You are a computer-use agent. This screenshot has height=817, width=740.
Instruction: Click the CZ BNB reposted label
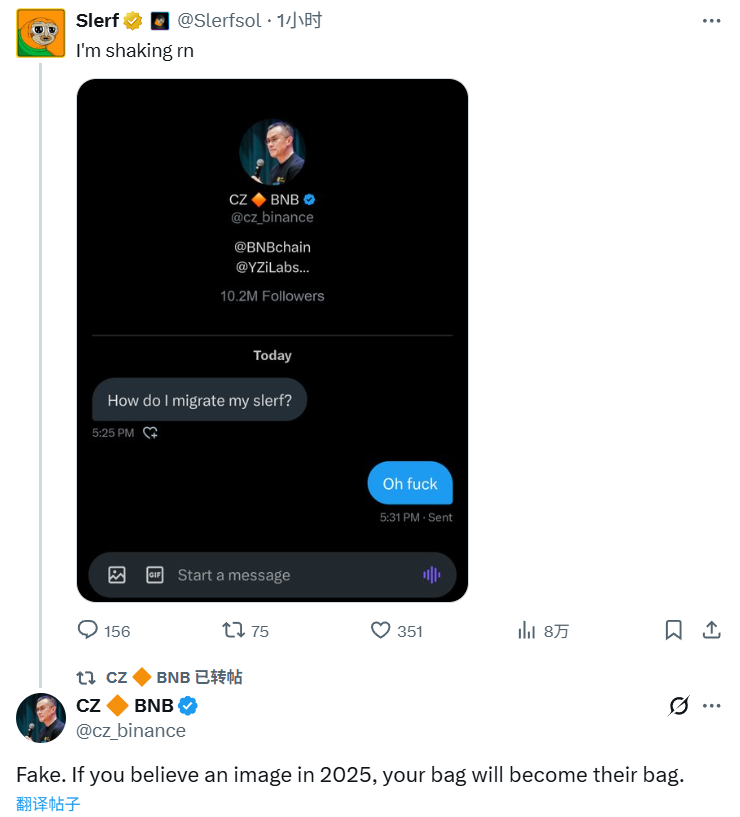pyautogui.click(x=174, y=677)
